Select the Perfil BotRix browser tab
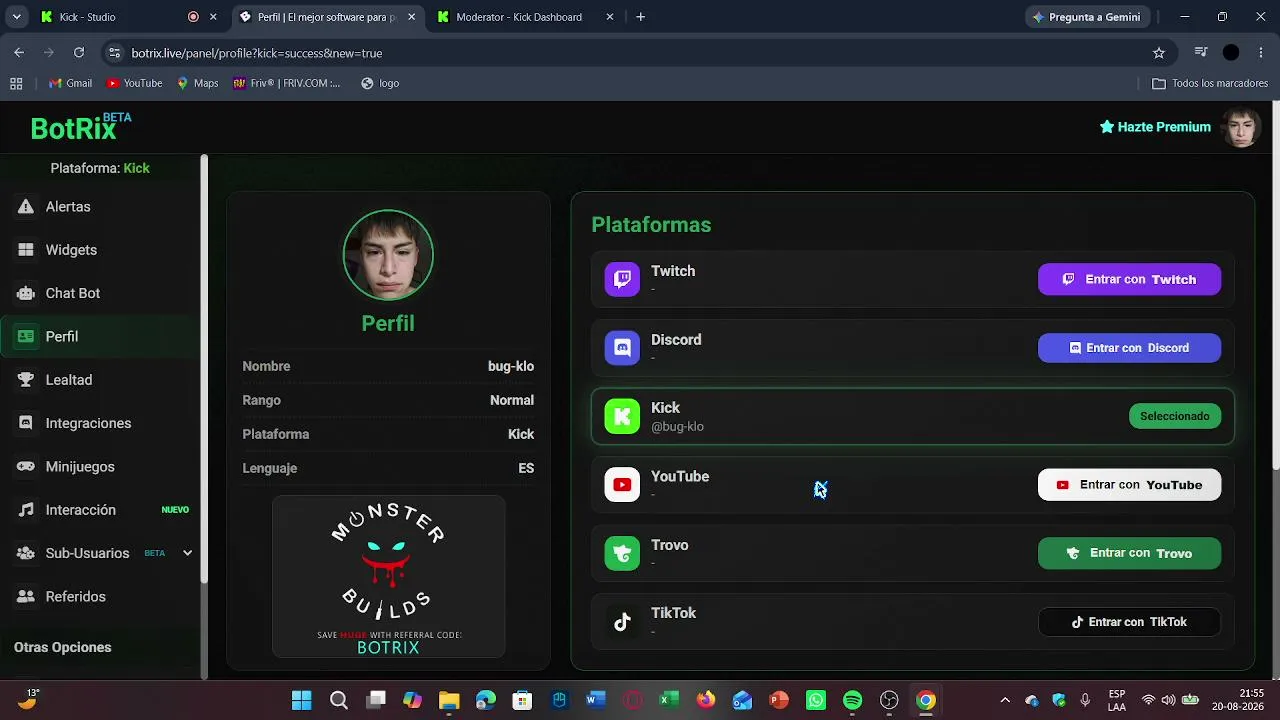This screenshot has width=1280, height=720. 326,17
